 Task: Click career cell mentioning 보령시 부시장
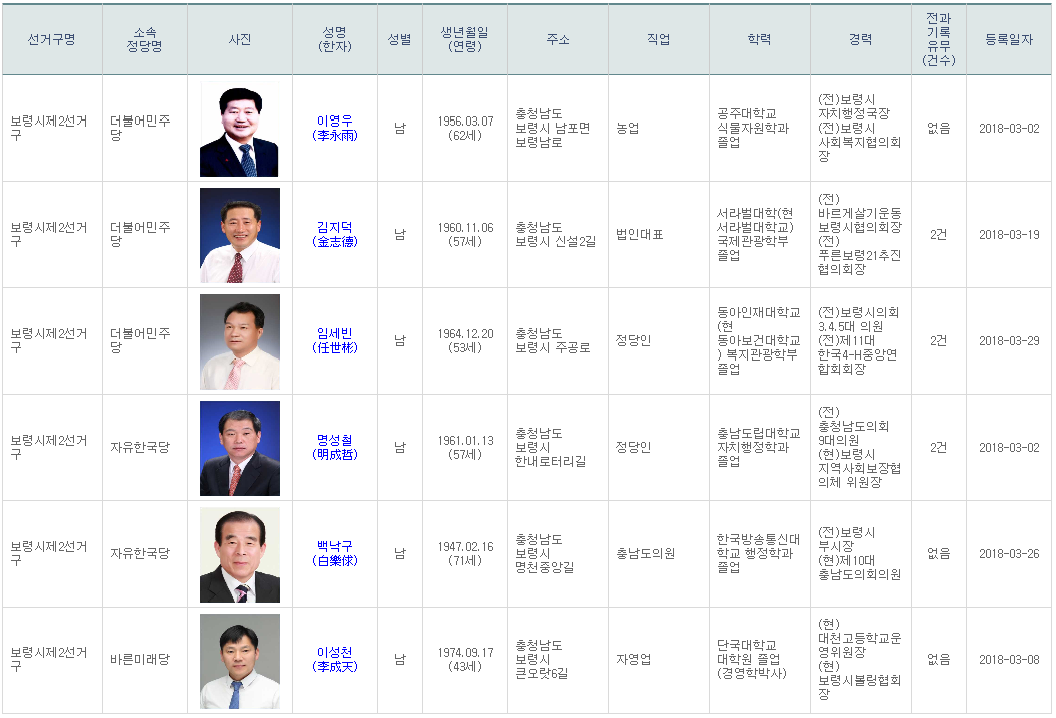[859, 553]
